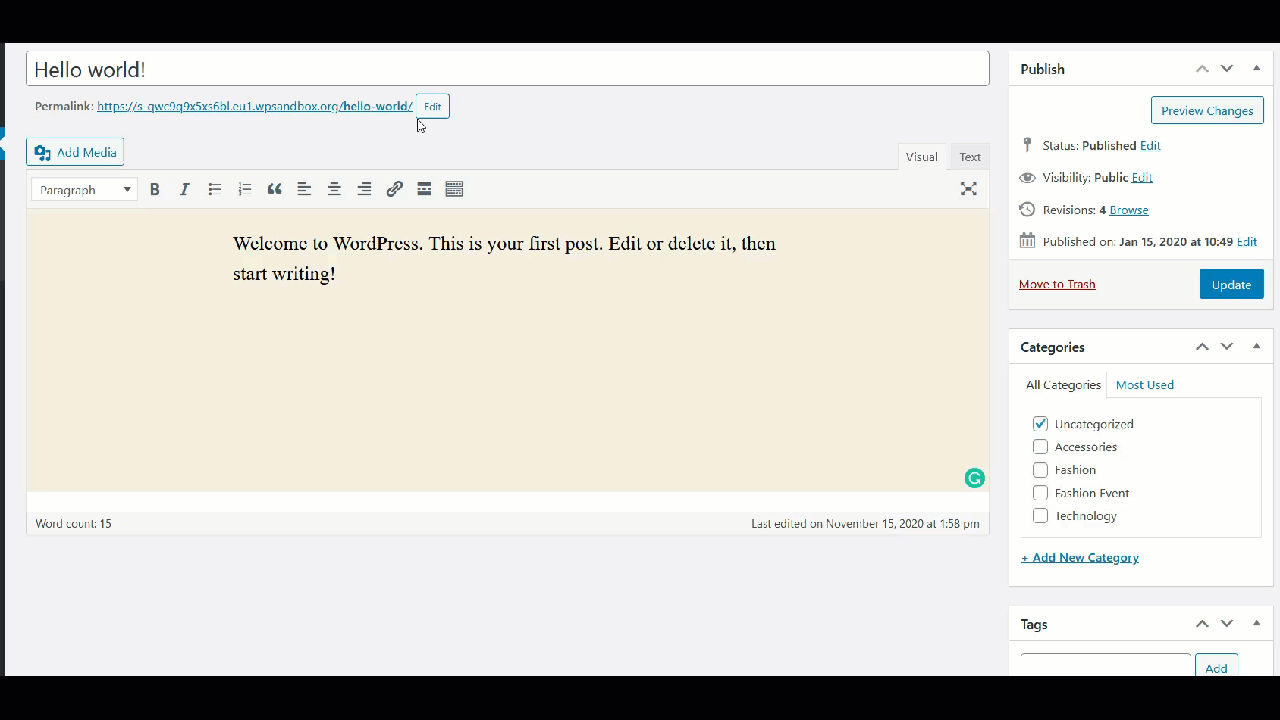The height and width of the screenshot is (720, 1280).
Task: Check the Fashion category
Action: [1040, 470]
